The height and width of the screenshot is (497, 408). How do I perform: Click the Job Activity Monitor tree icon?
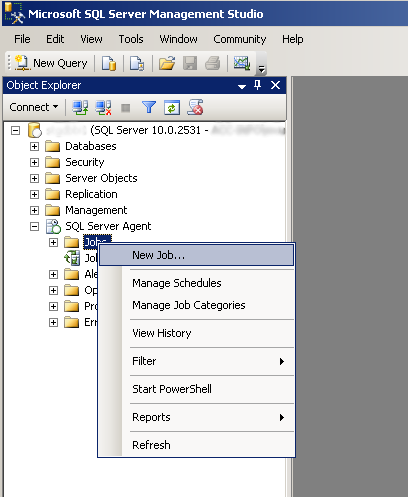(x=72, y=258)
